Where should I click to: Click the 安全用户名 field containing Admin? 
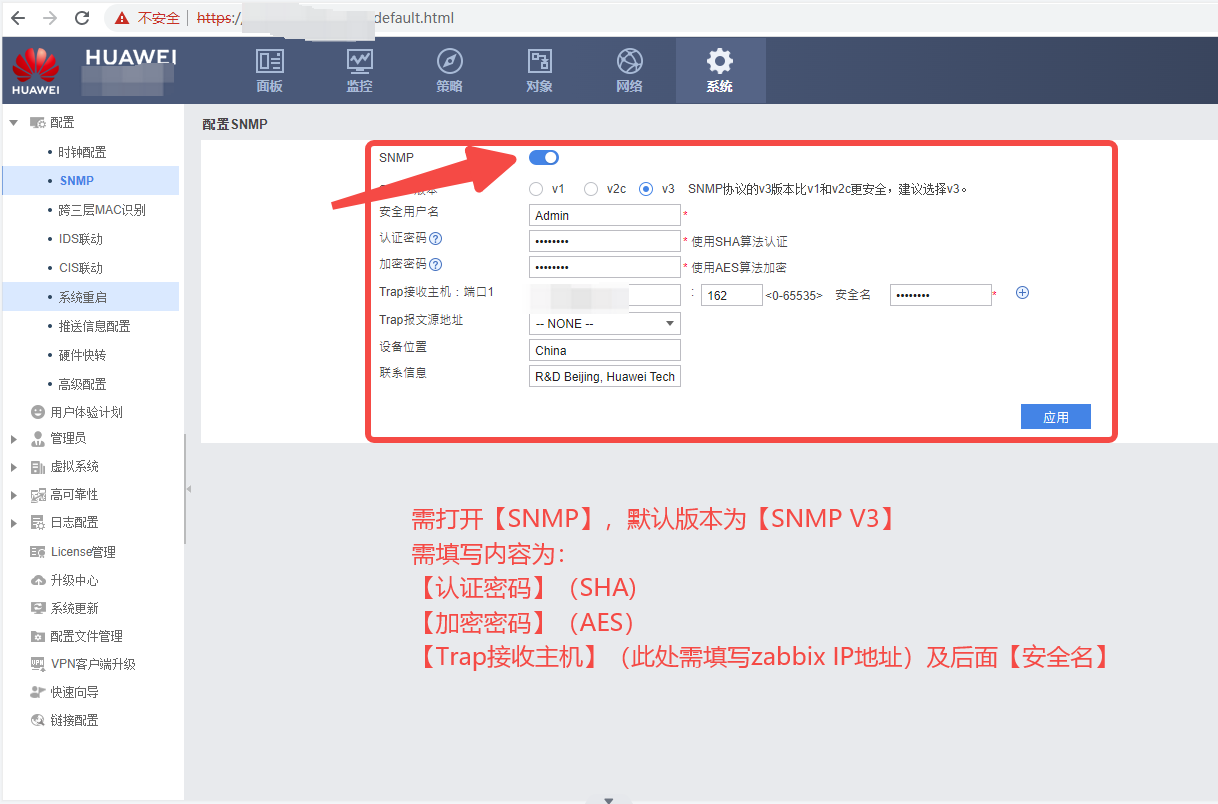[x=605, y=215]
